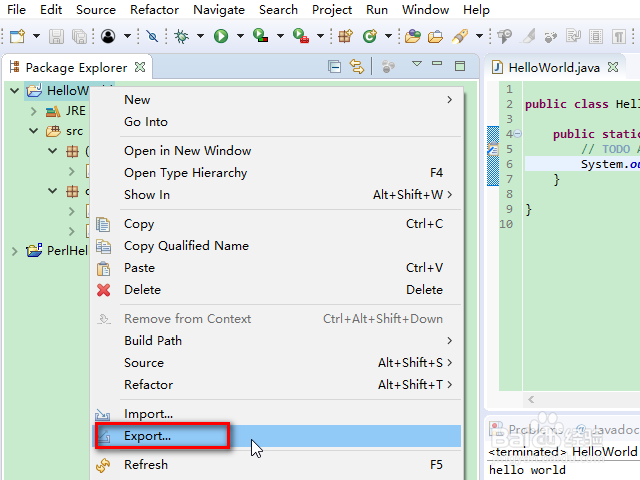
Task: Click the New Java Class icon
Action: click(370, 36)
